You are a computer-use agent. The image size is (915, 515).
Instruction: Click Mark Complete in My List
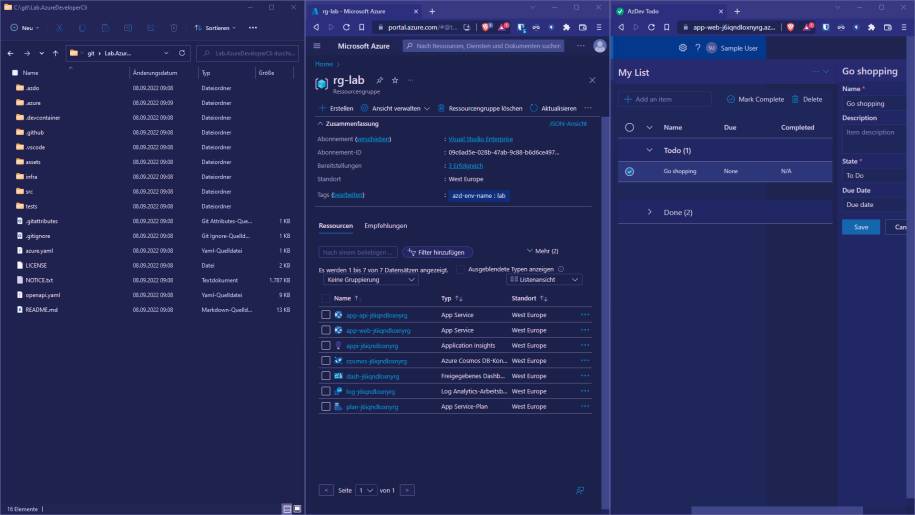[755, 99]
